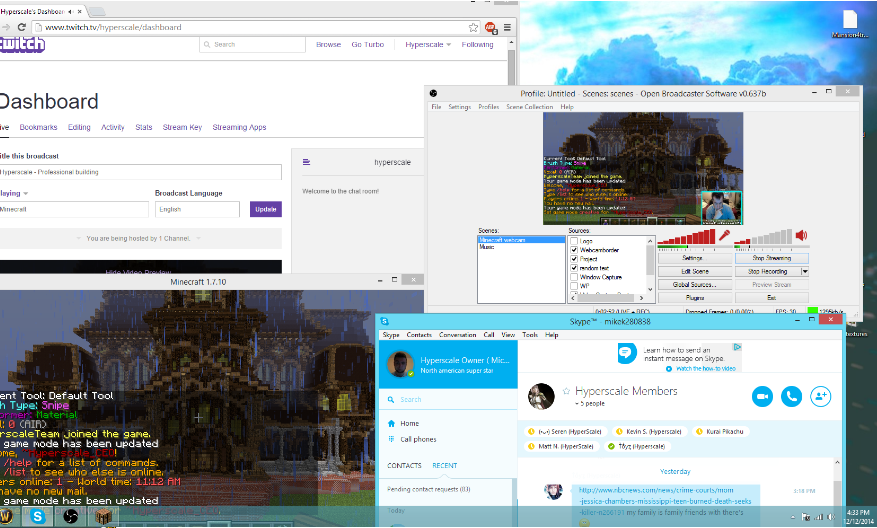This screenshot has width=877, height=528.
Task: Open the Stop Recording dropdown arrow in OBS
Action: tap(805, 271)
